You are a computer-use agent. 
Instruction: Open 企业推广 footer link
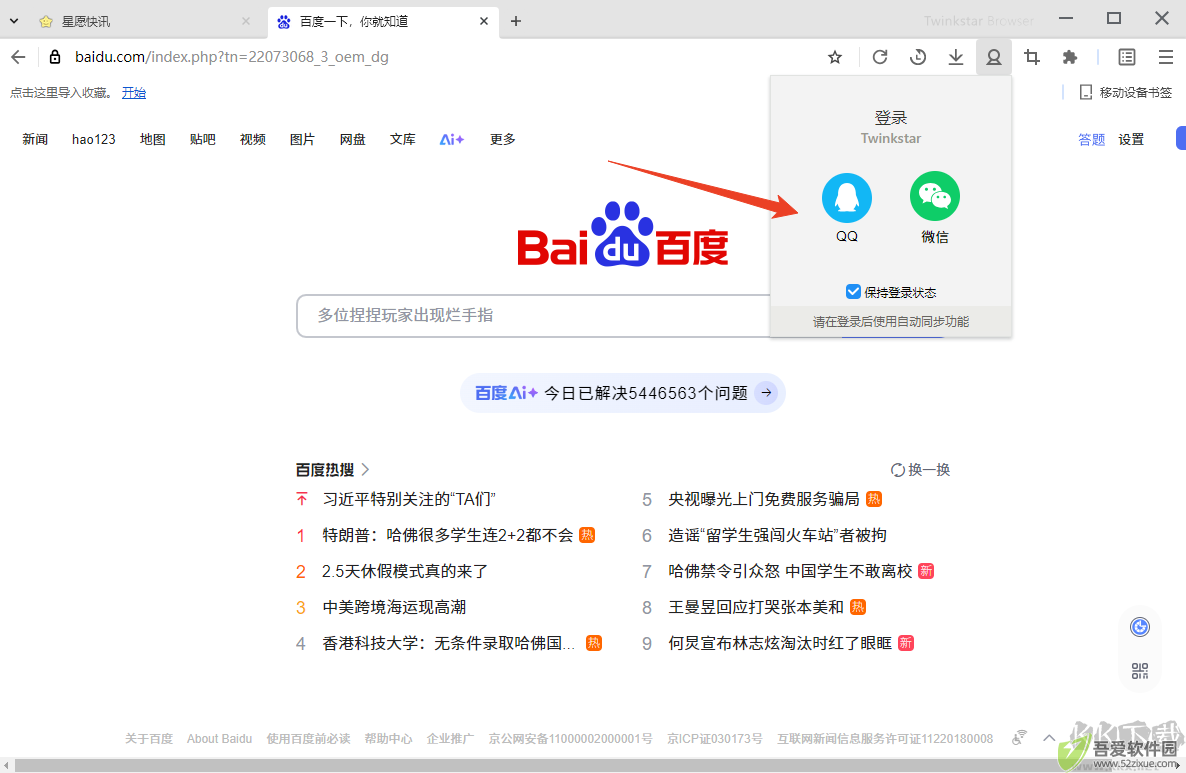[450, 739]
